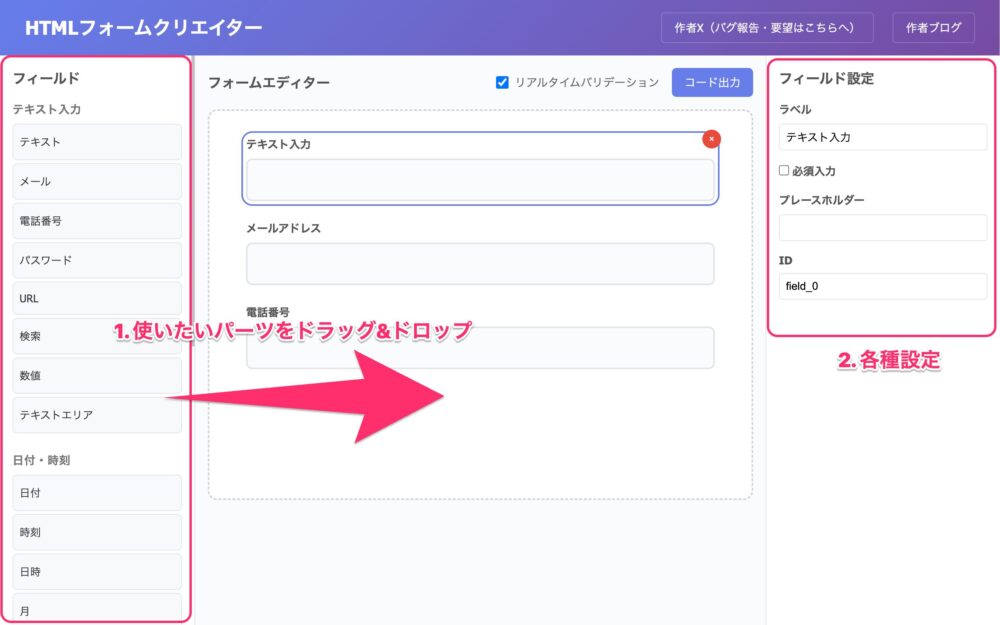The image size is (1000, 625).
Task: Click the 日付・時刻 section label
Action: point(41,460)
